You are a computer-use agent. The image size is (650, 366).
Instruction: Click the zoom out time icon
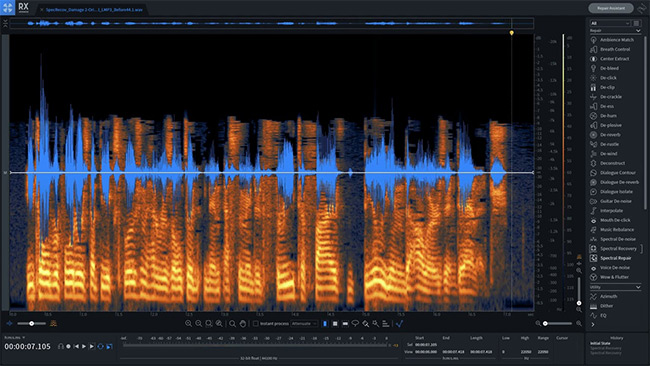point(199,324)
